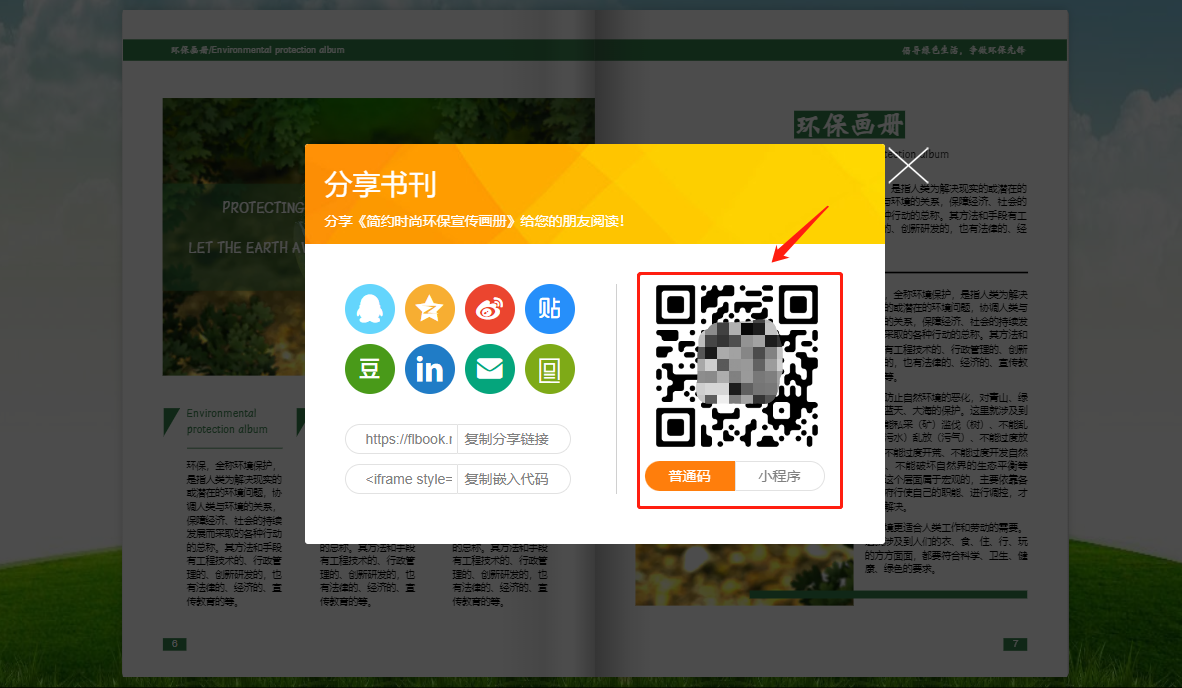The height and width of the screenshot is (688, 1182).
Task: Click the 简约时尚环保宣传画册 share subtitle
Action: click(x=473, y=222)
